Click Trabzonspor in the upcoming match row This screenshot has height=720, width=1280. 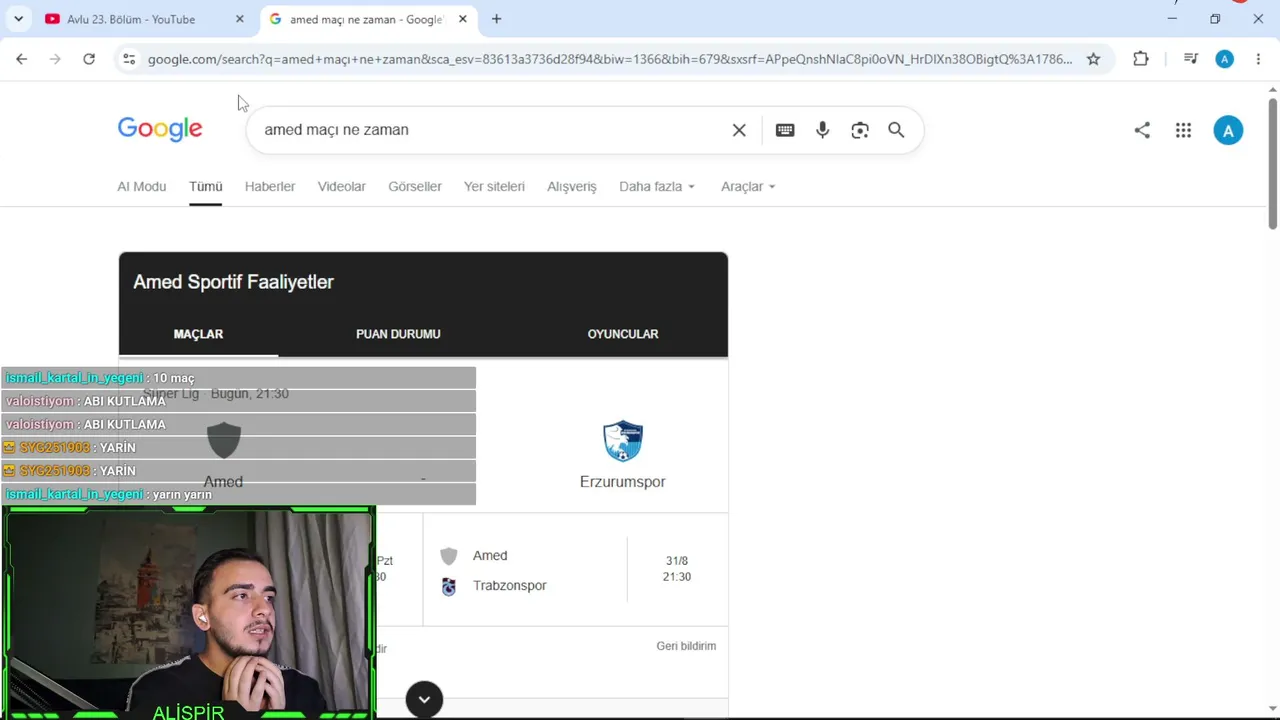pyautogui.click(x=510, y=586)
